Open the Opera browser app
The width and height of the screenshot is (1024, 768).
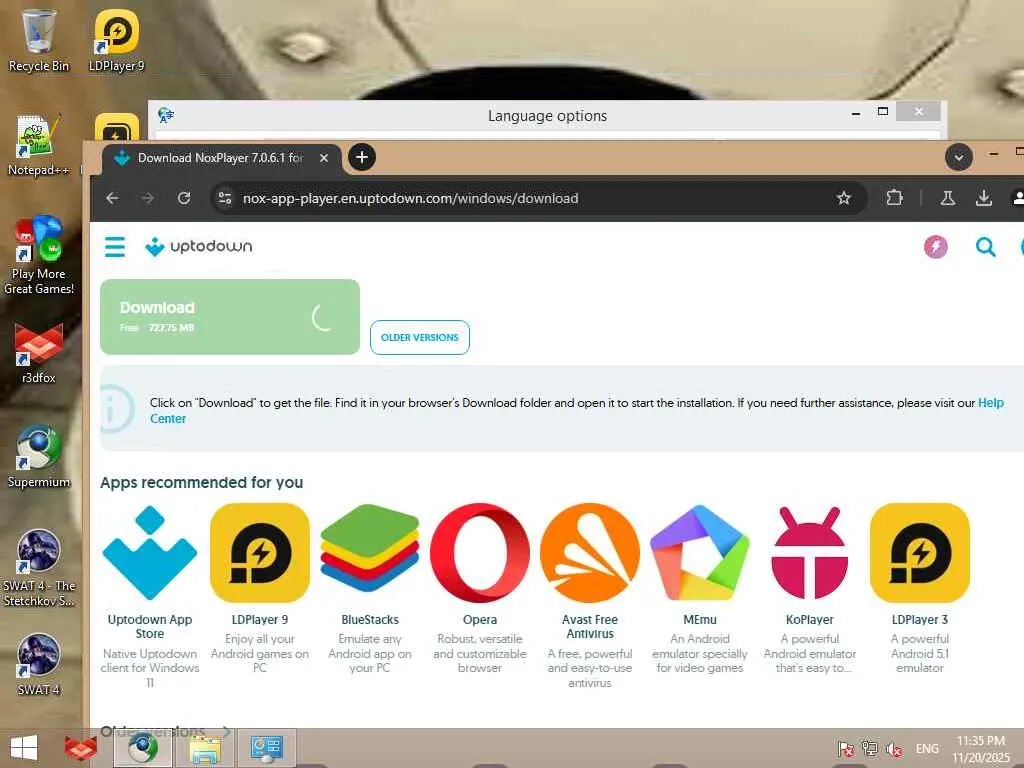click(480, 588)
